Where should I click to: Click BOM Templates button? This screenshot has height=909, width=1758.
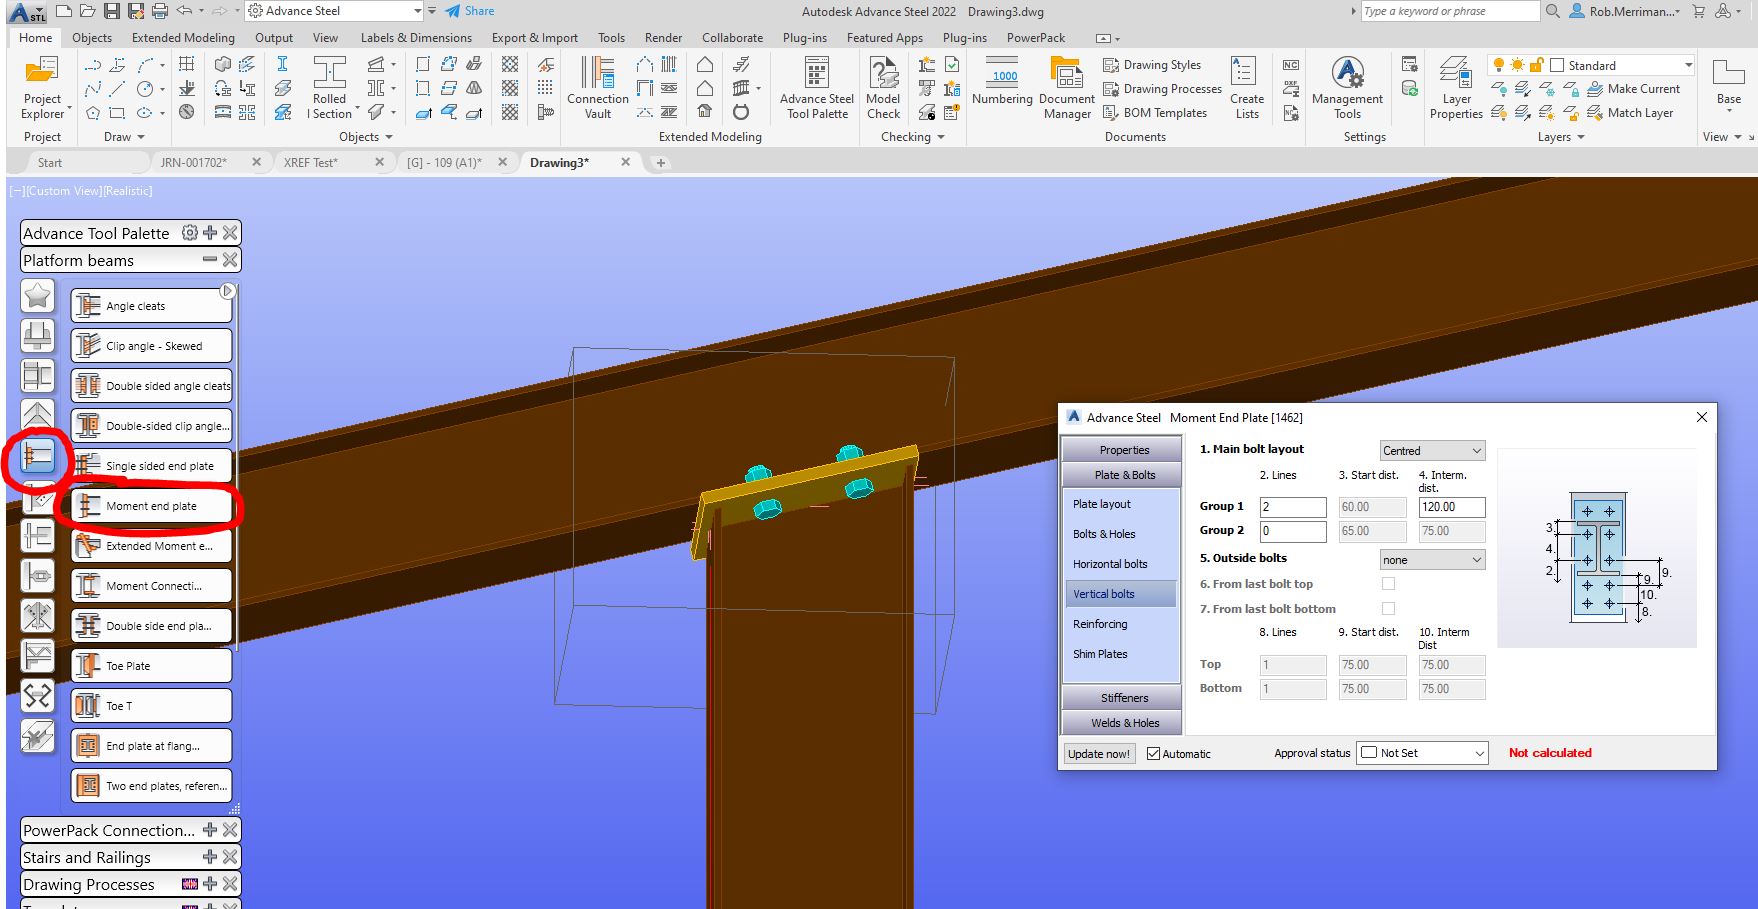click(x=1155, y=113)
